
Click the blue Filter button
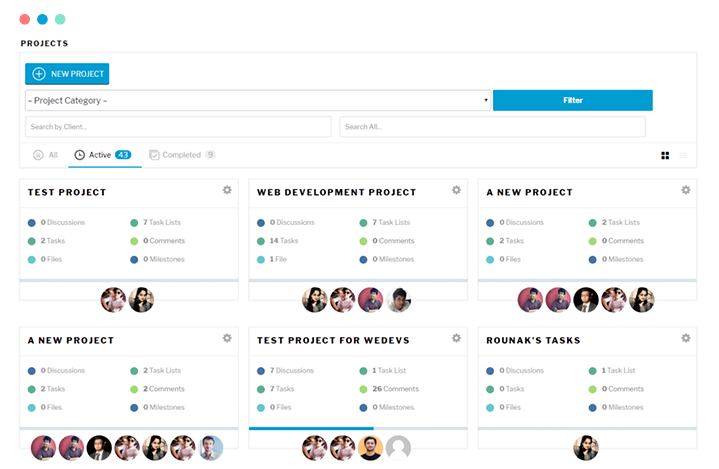(x=573, y=100)
